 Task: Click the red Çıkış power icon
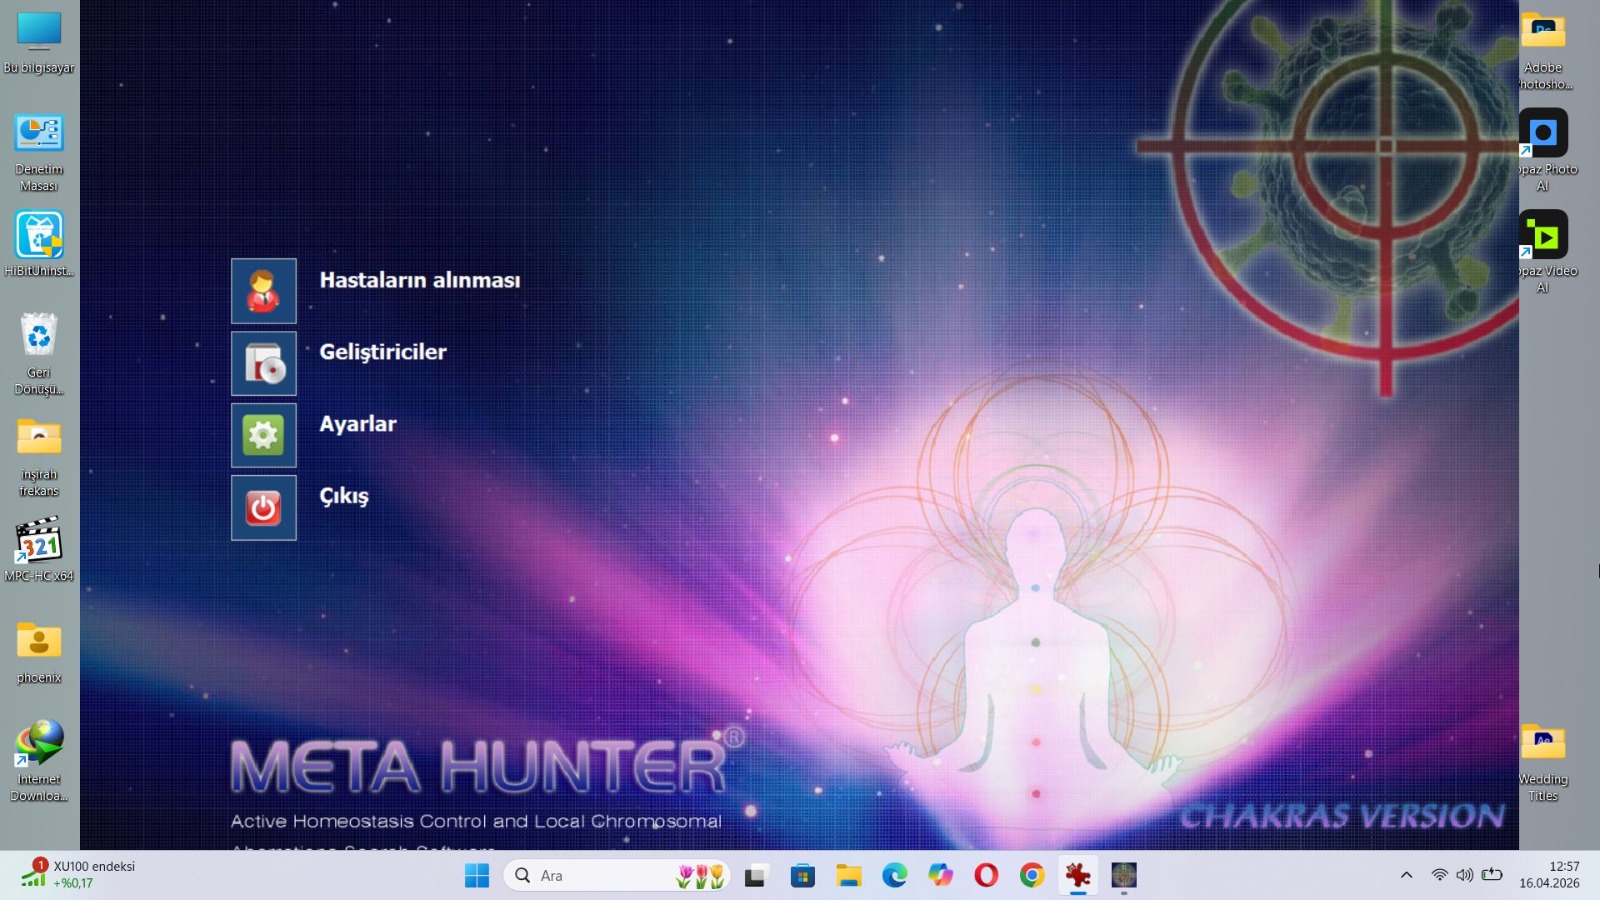[x=264, y=507]
